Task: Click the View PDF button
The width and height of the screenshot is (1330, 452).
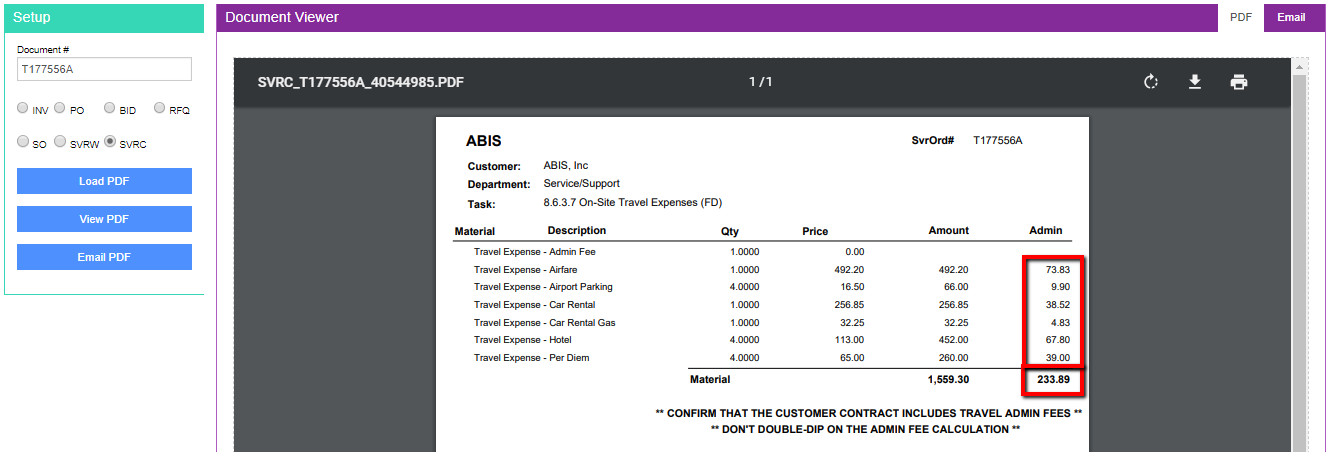Action: 104,219
